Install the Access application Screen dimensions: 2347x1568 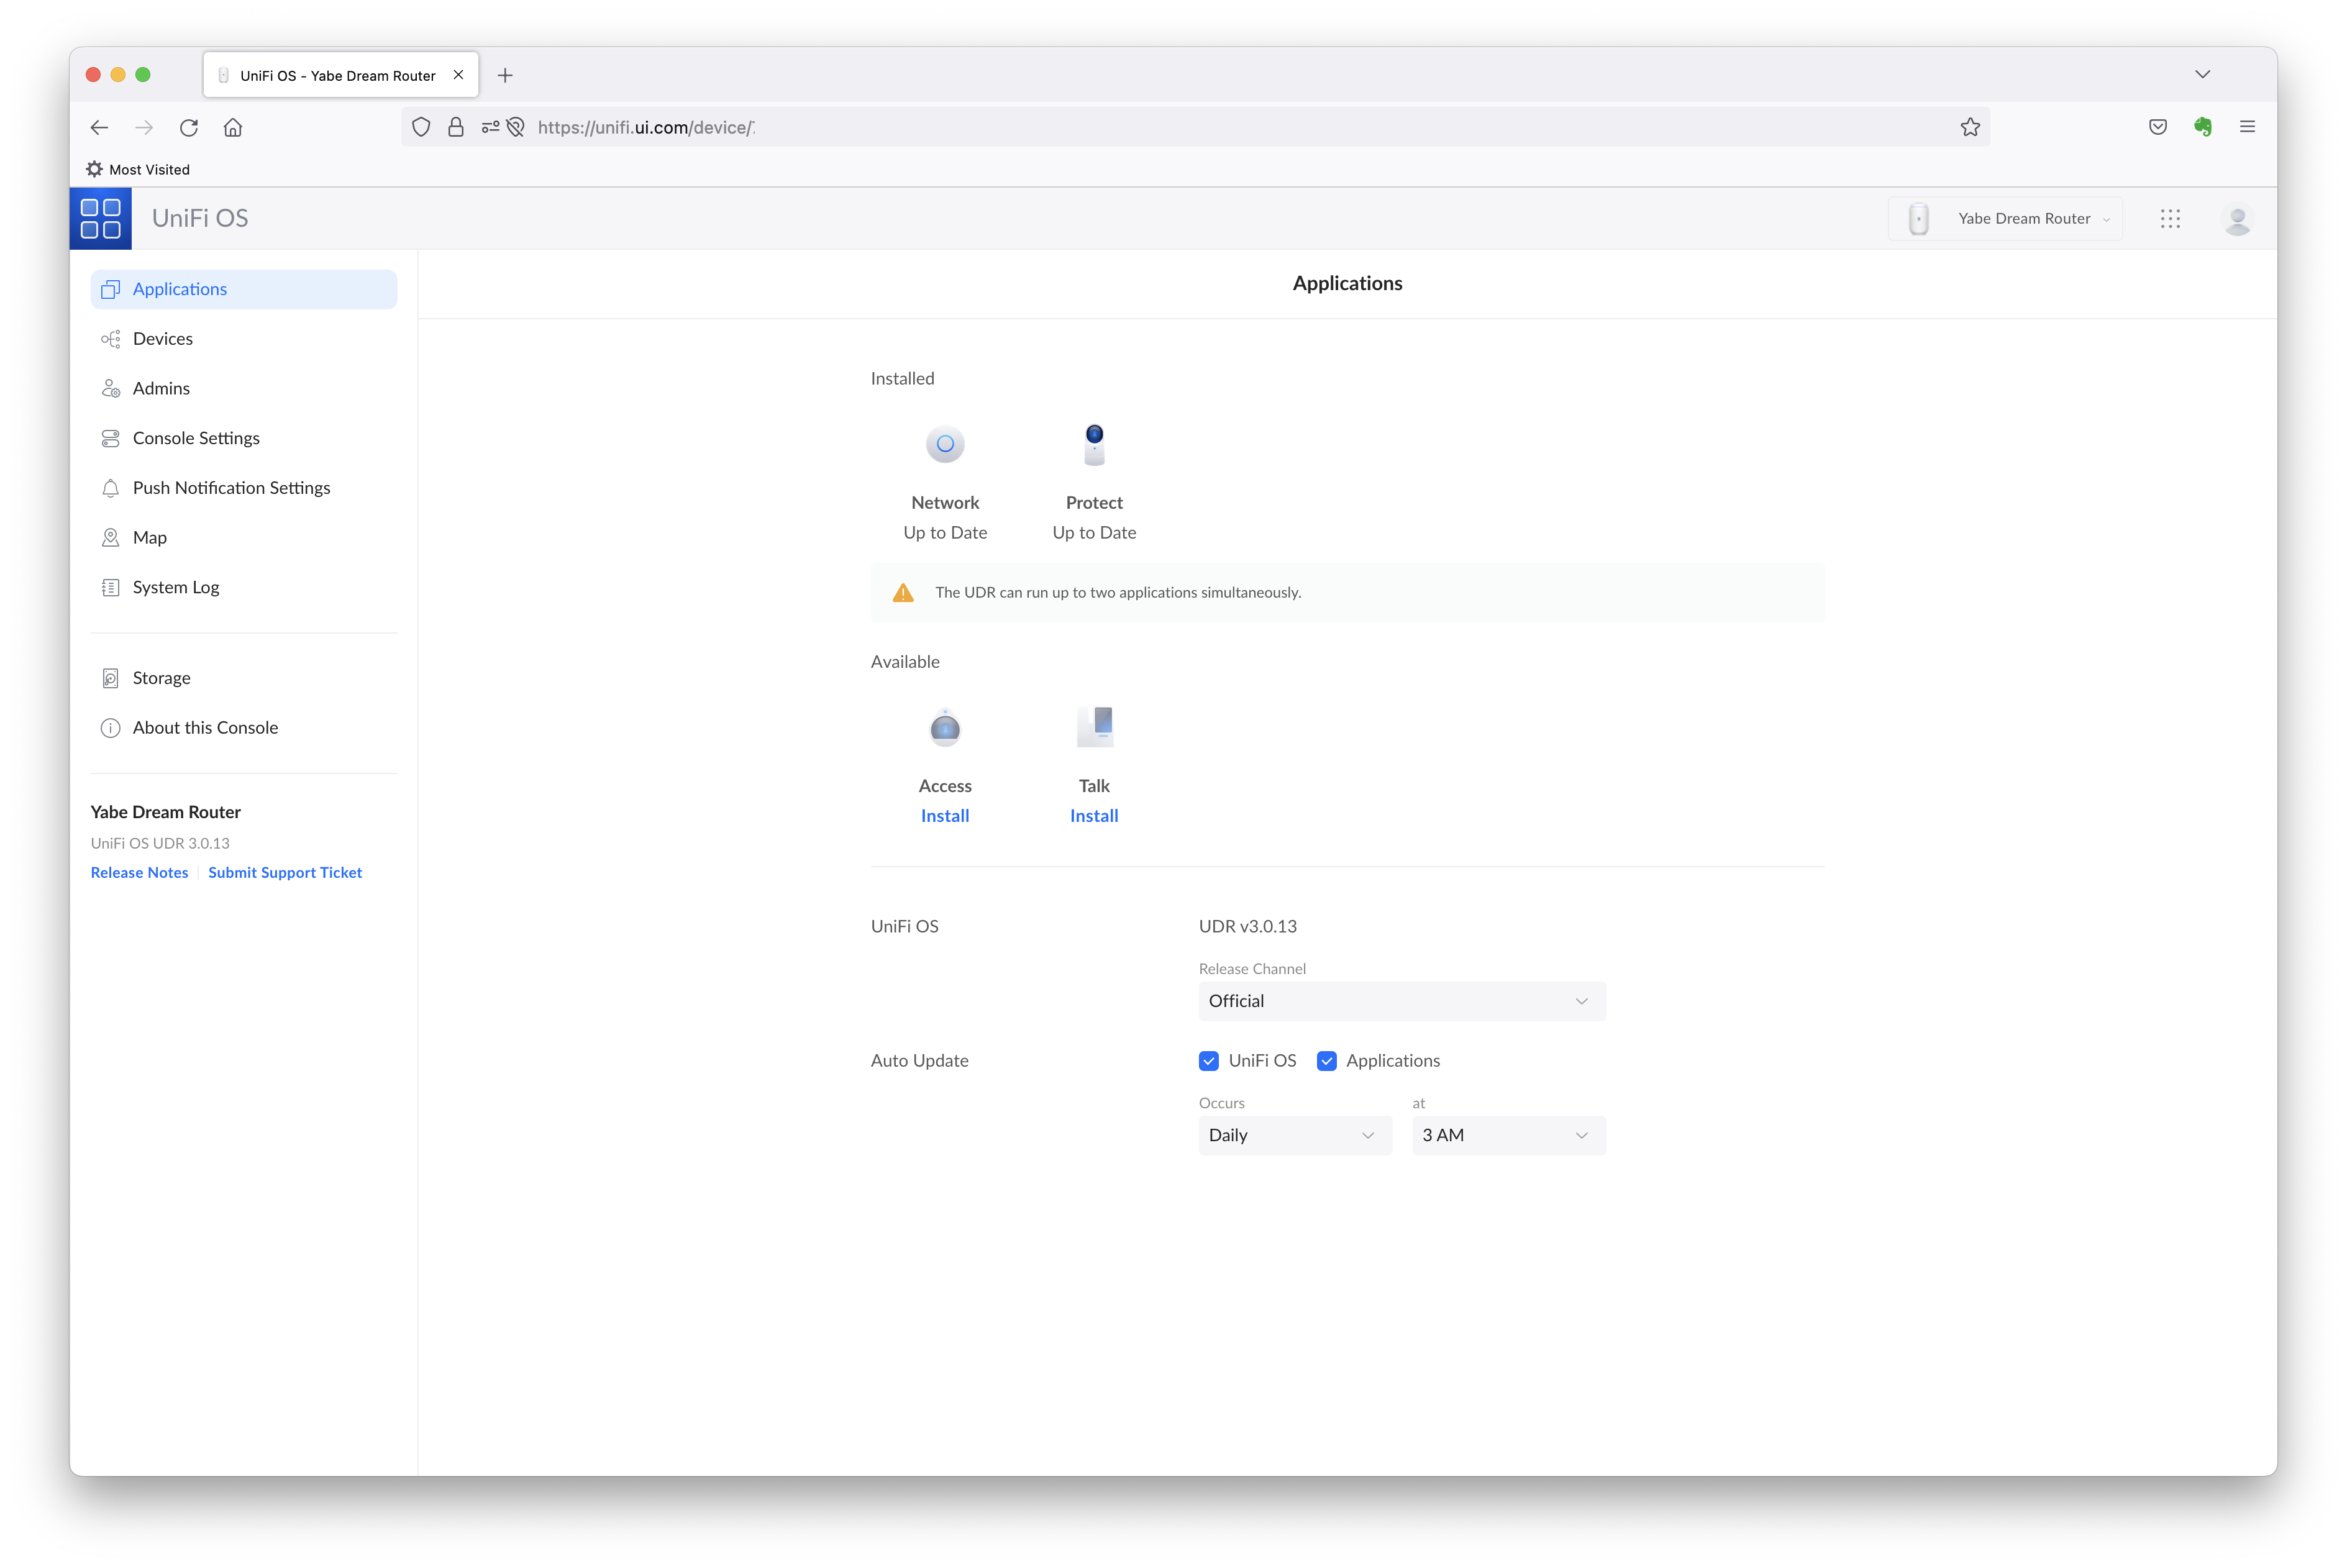click(x=944, y=816)
